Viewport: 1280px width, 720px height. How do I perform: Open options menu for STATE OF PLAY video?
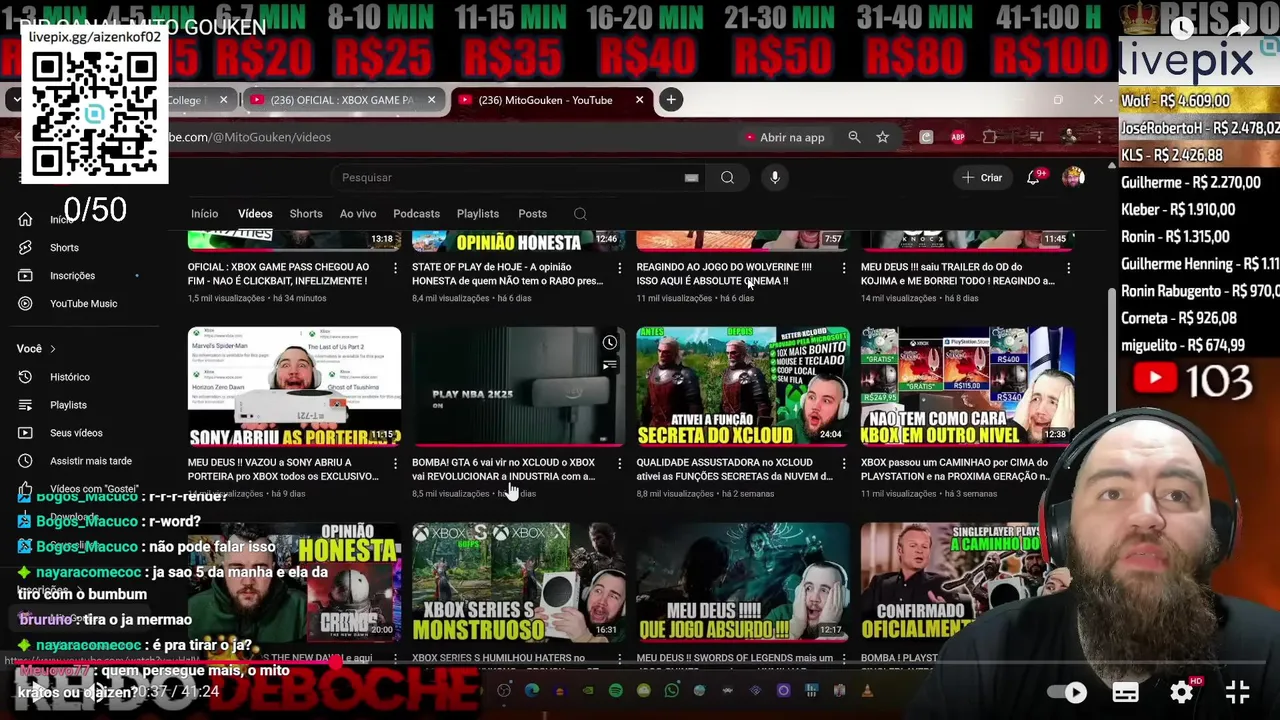pos(619,268)
